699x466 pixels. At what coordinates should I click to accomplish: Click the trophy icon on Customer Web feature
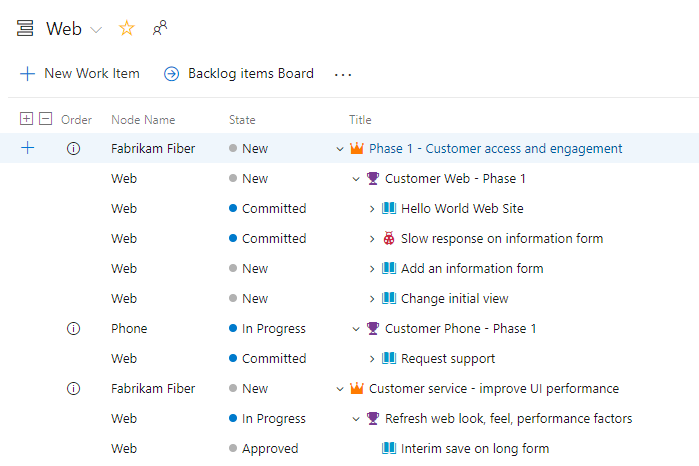pos(373,179)
